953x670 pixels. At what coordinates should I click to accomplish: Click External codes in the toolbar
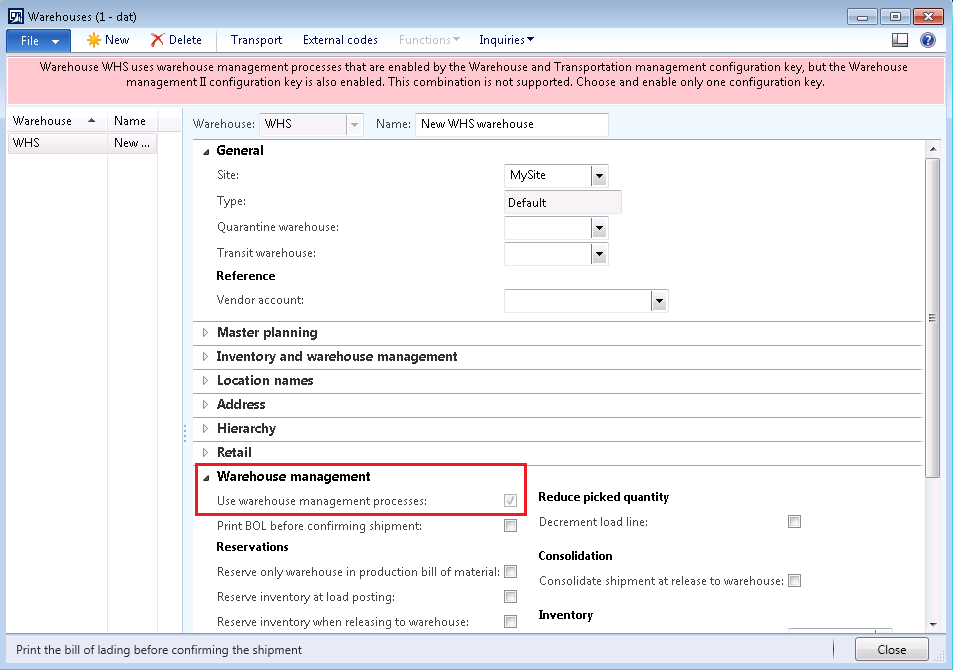click(340, 40)
